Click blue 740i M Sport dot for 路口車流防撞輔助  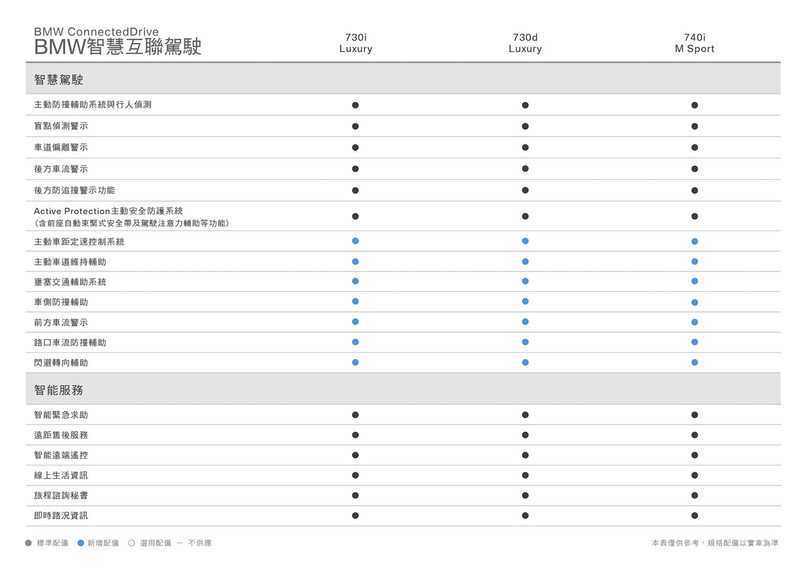click(x=694, y=342)
